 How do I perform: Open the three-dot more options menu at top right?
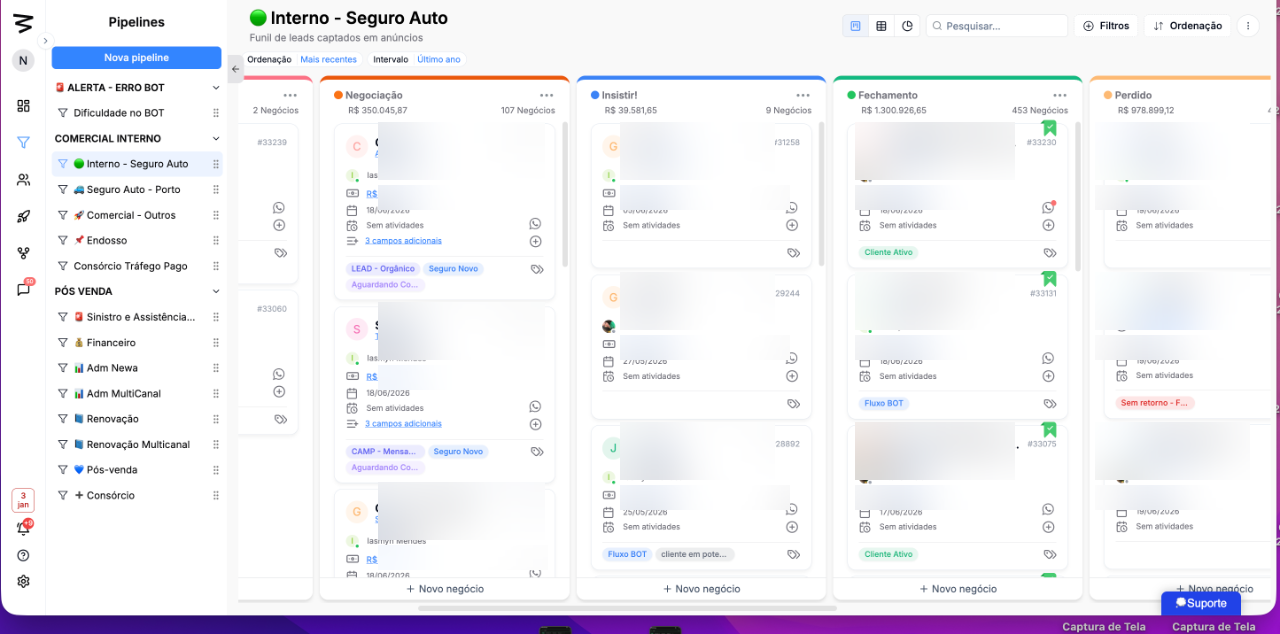point(1248,26)
